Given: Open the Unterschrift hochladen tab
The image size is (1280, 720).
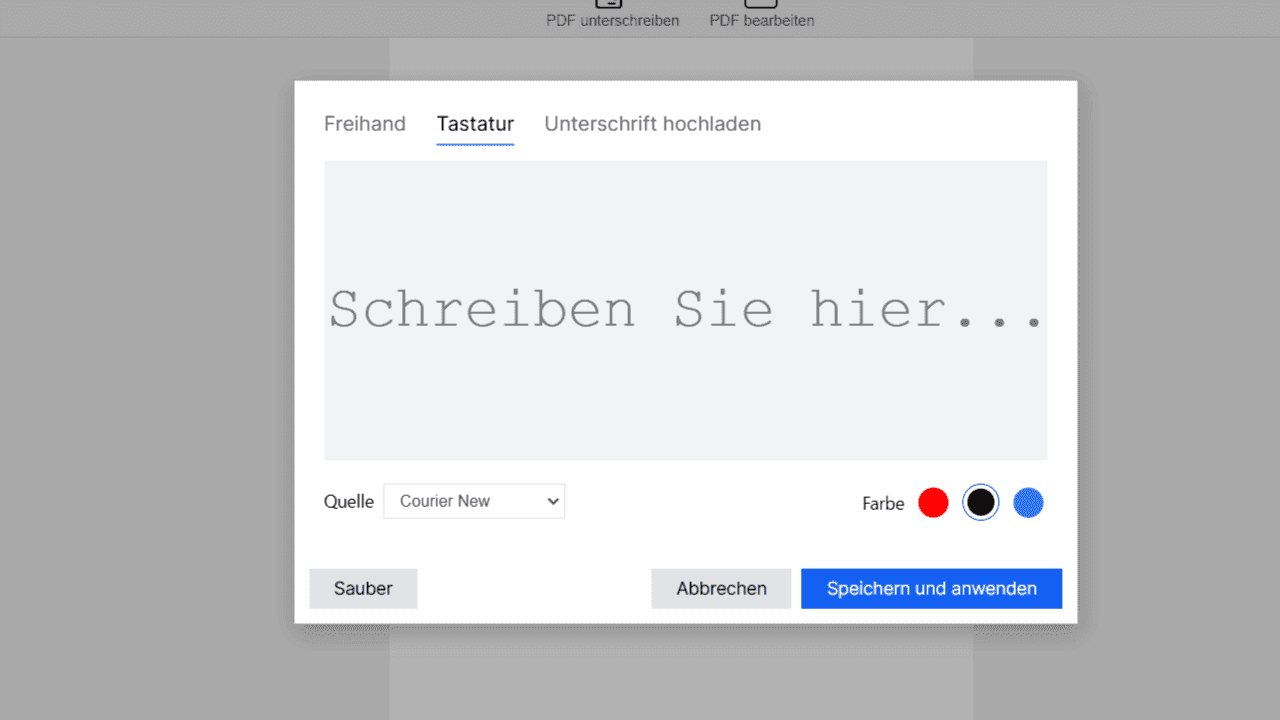Looking at the screenshot, I should [652, 124].
